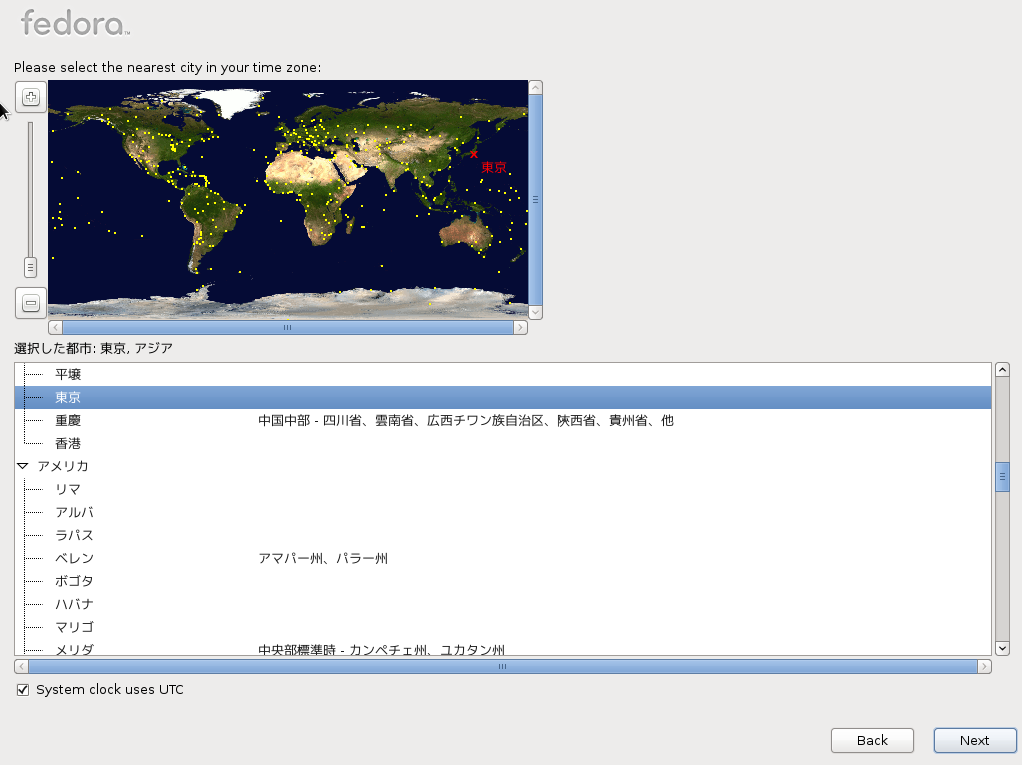Toggle System clock uses UTC checkbox
The height and width of the screenshot is (765, 1022).
coord(23,689)
